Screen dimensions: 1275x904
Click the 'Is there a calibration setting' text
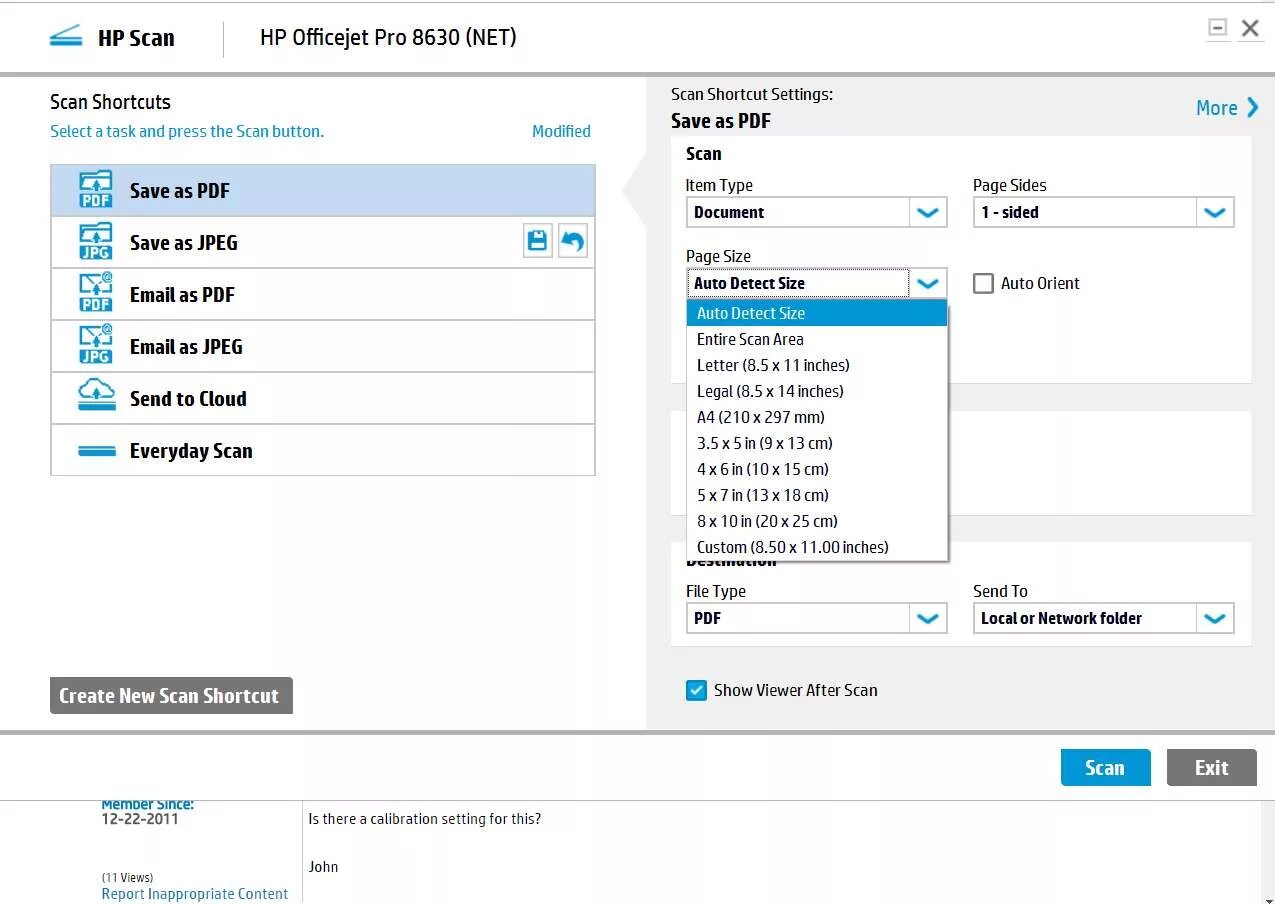click(x=424, y=819)
